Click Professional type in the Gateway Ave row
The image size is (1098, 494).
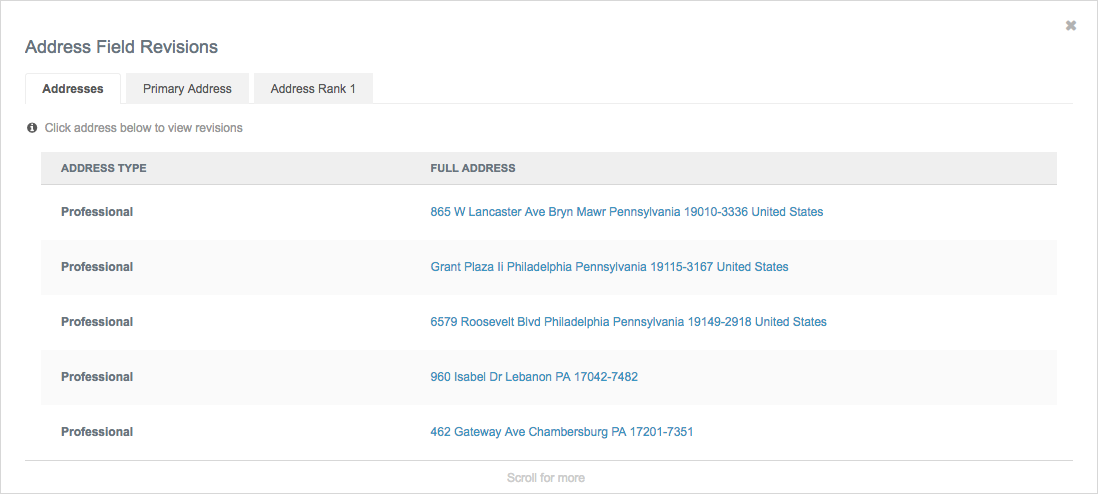click(97, 432)
